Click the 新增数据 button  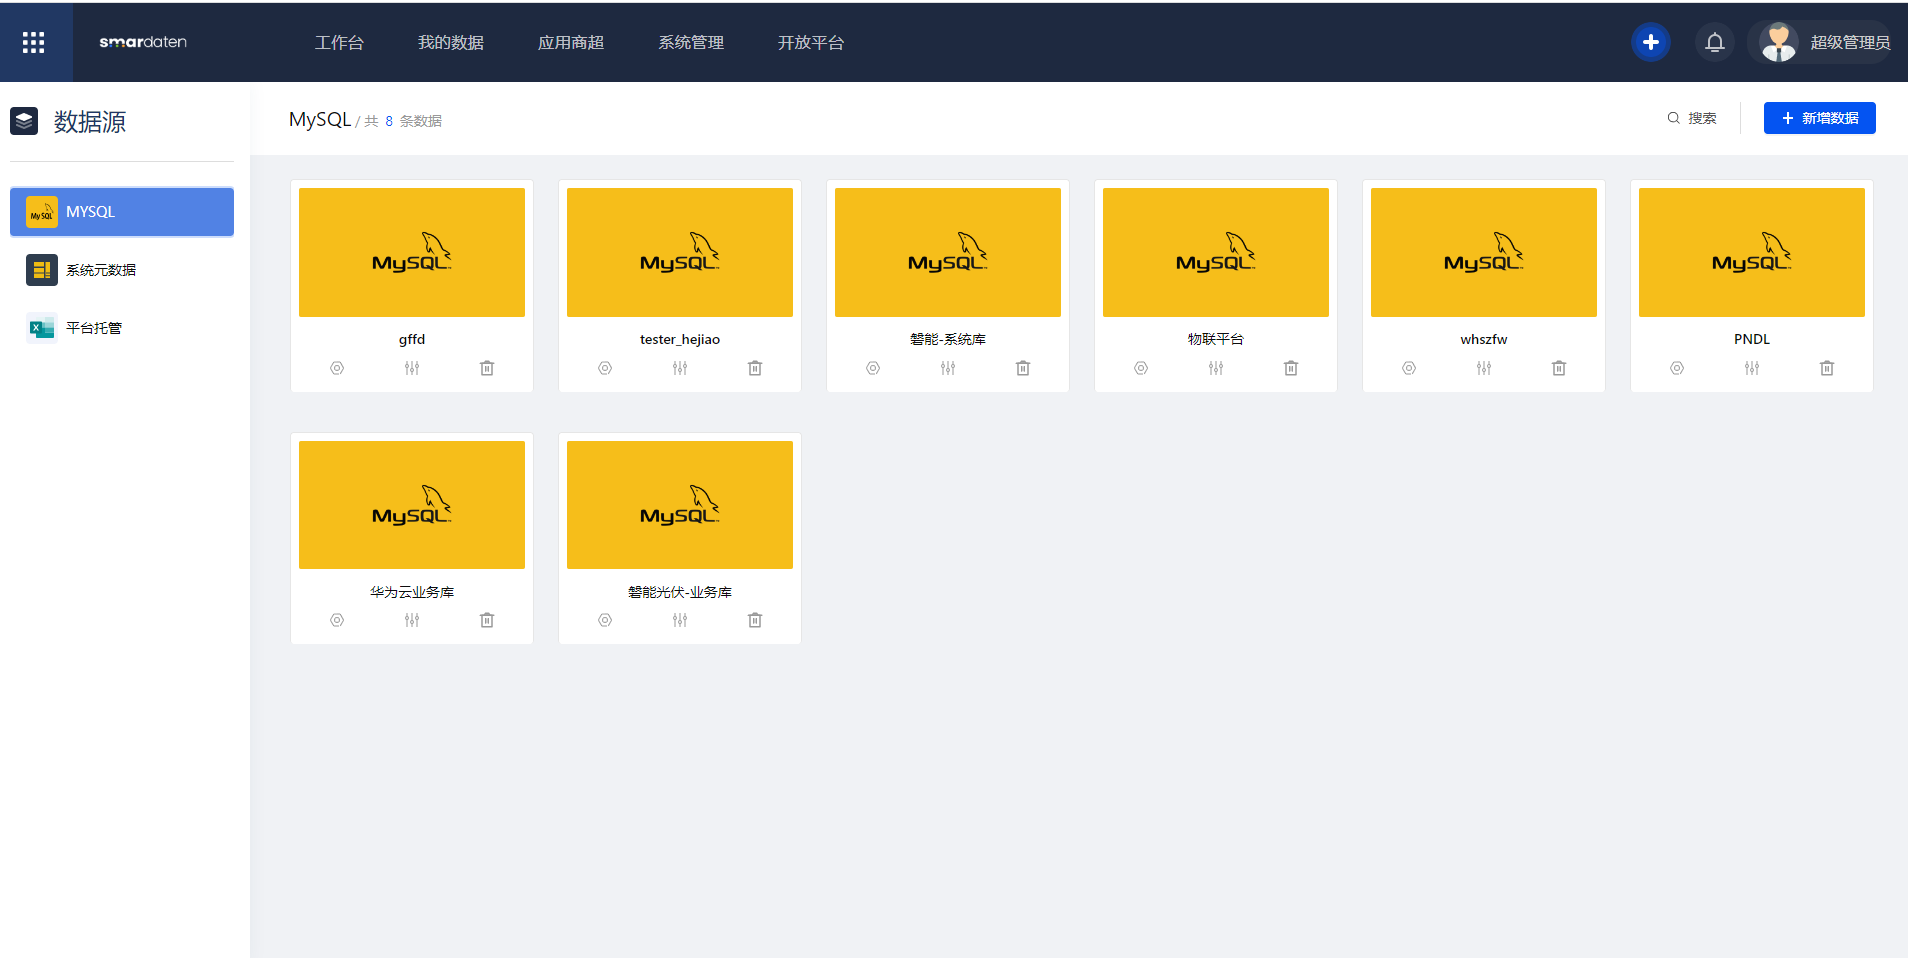click(1819, 118)
